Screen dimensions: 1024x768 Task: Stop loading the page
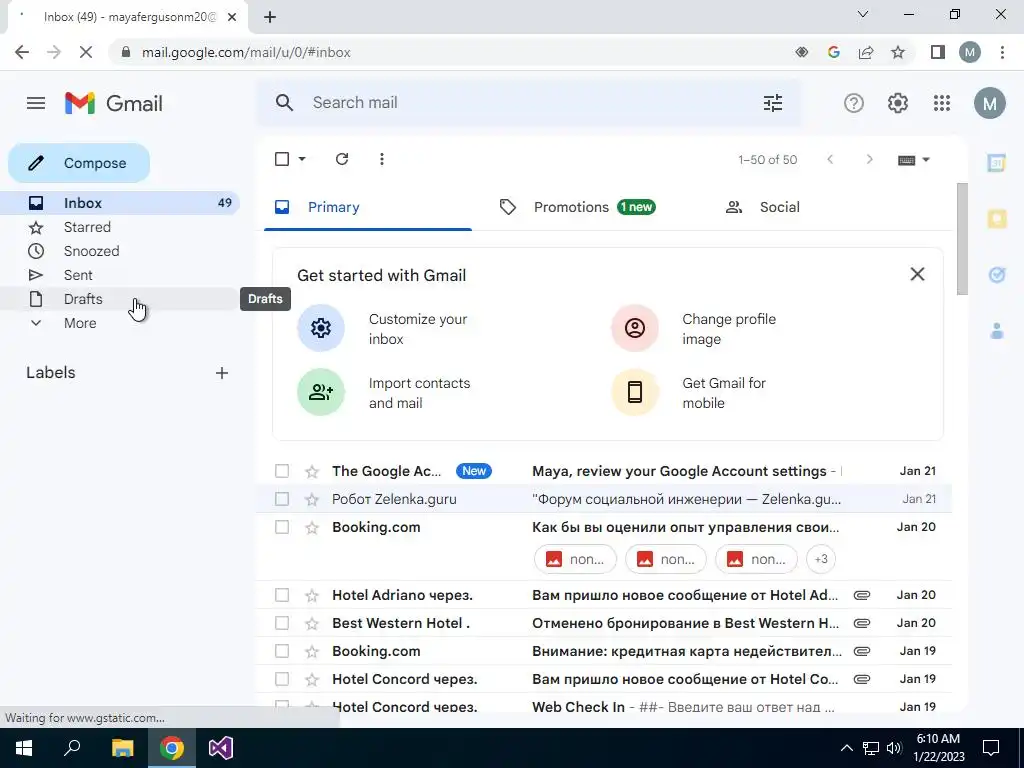point(86,52)
